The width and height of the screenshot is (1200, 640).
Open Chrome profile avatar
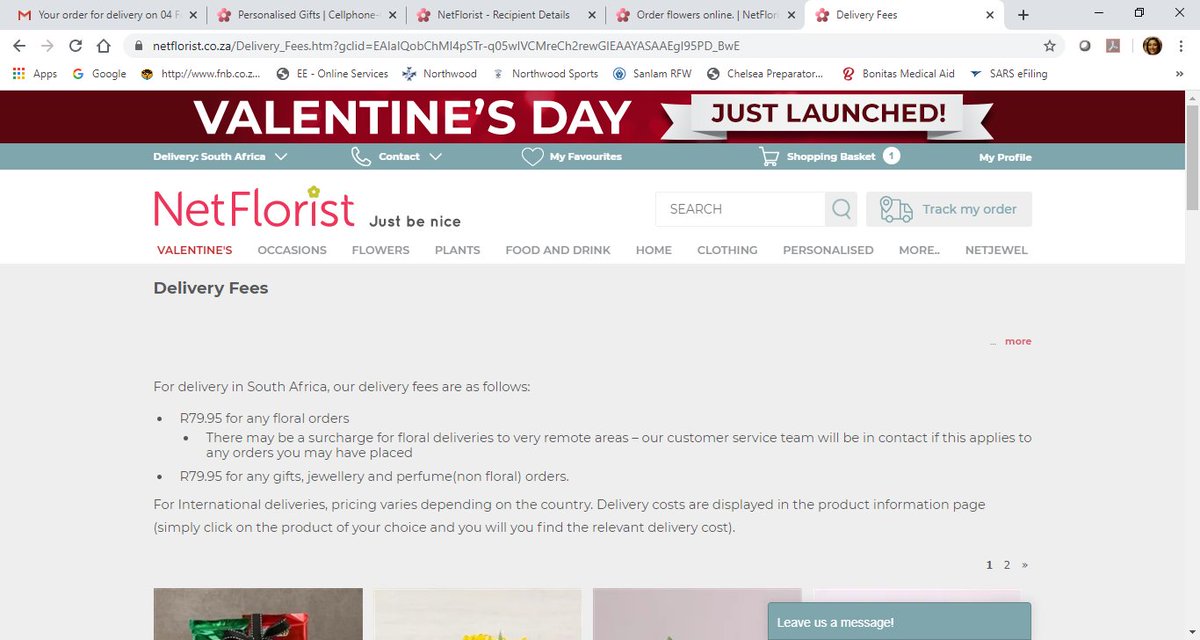[x=1152, y=46]
